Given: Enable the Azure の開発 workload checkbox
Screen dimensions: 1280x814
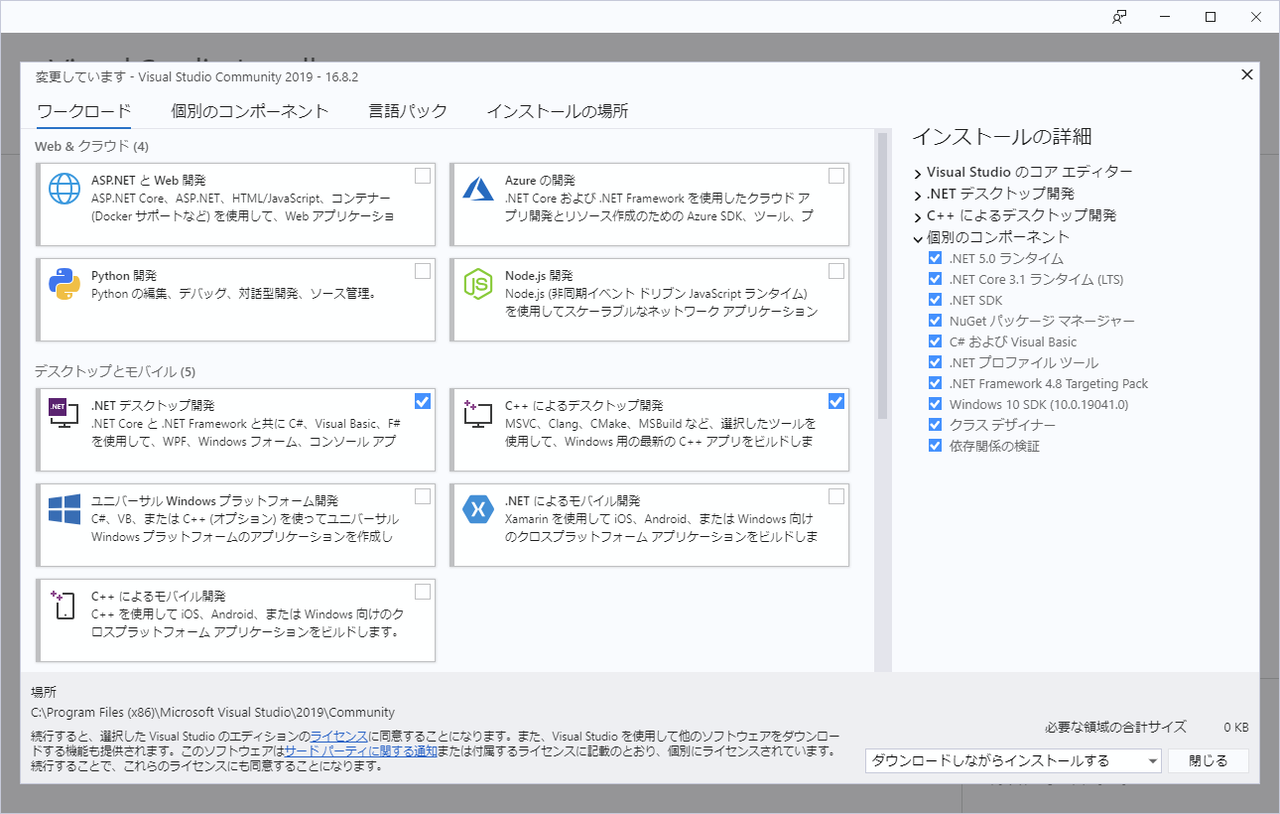Looking at the screenshot, I should (x=836, y=176).
